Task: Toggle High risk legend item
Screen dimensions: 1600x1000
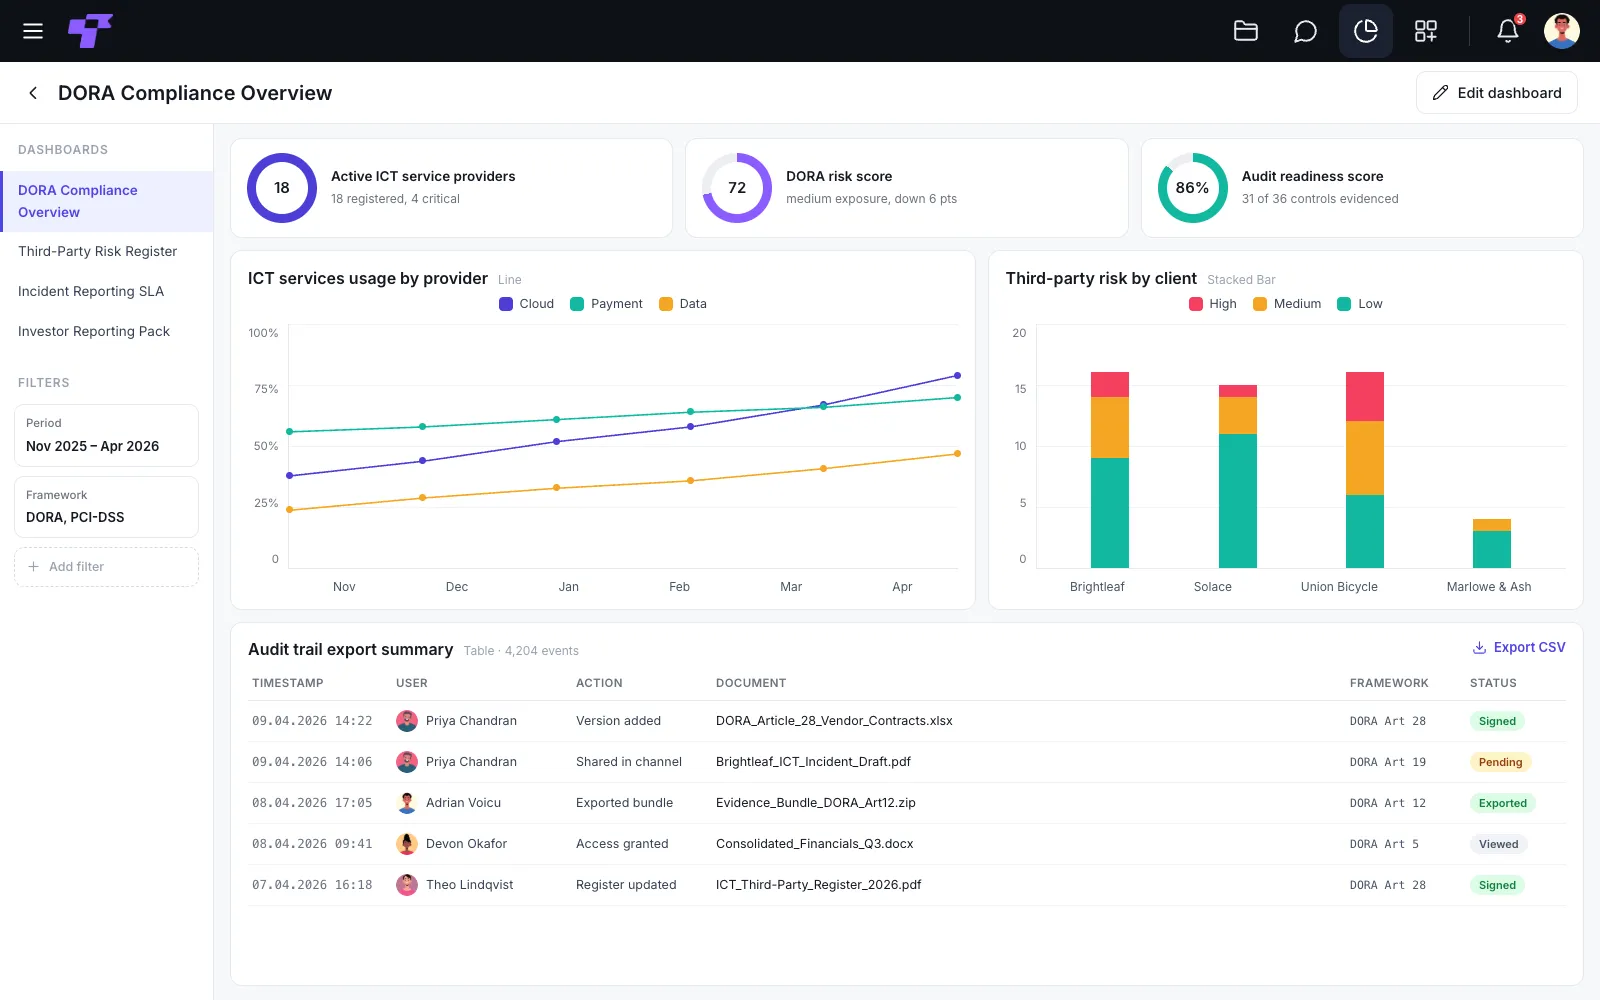Action: pos(1212,304)
